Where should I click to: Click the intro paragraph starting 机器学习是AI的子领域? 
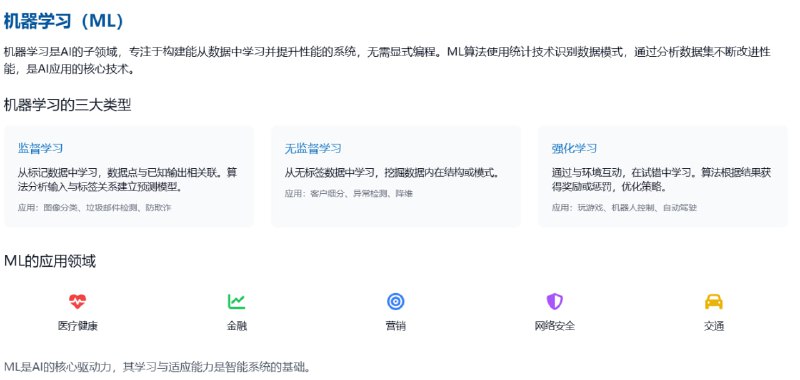click(387, 61)
